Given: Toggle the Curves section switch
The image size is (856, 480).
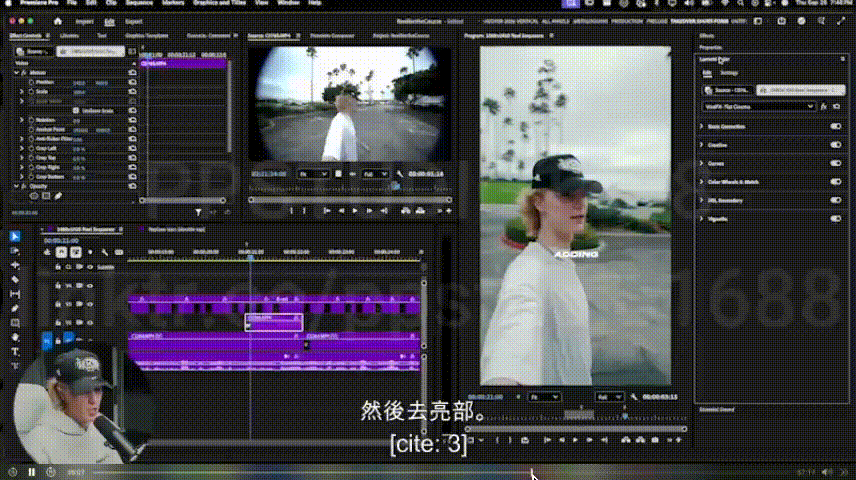Looking at the screenshot, I should pos(836,163).
